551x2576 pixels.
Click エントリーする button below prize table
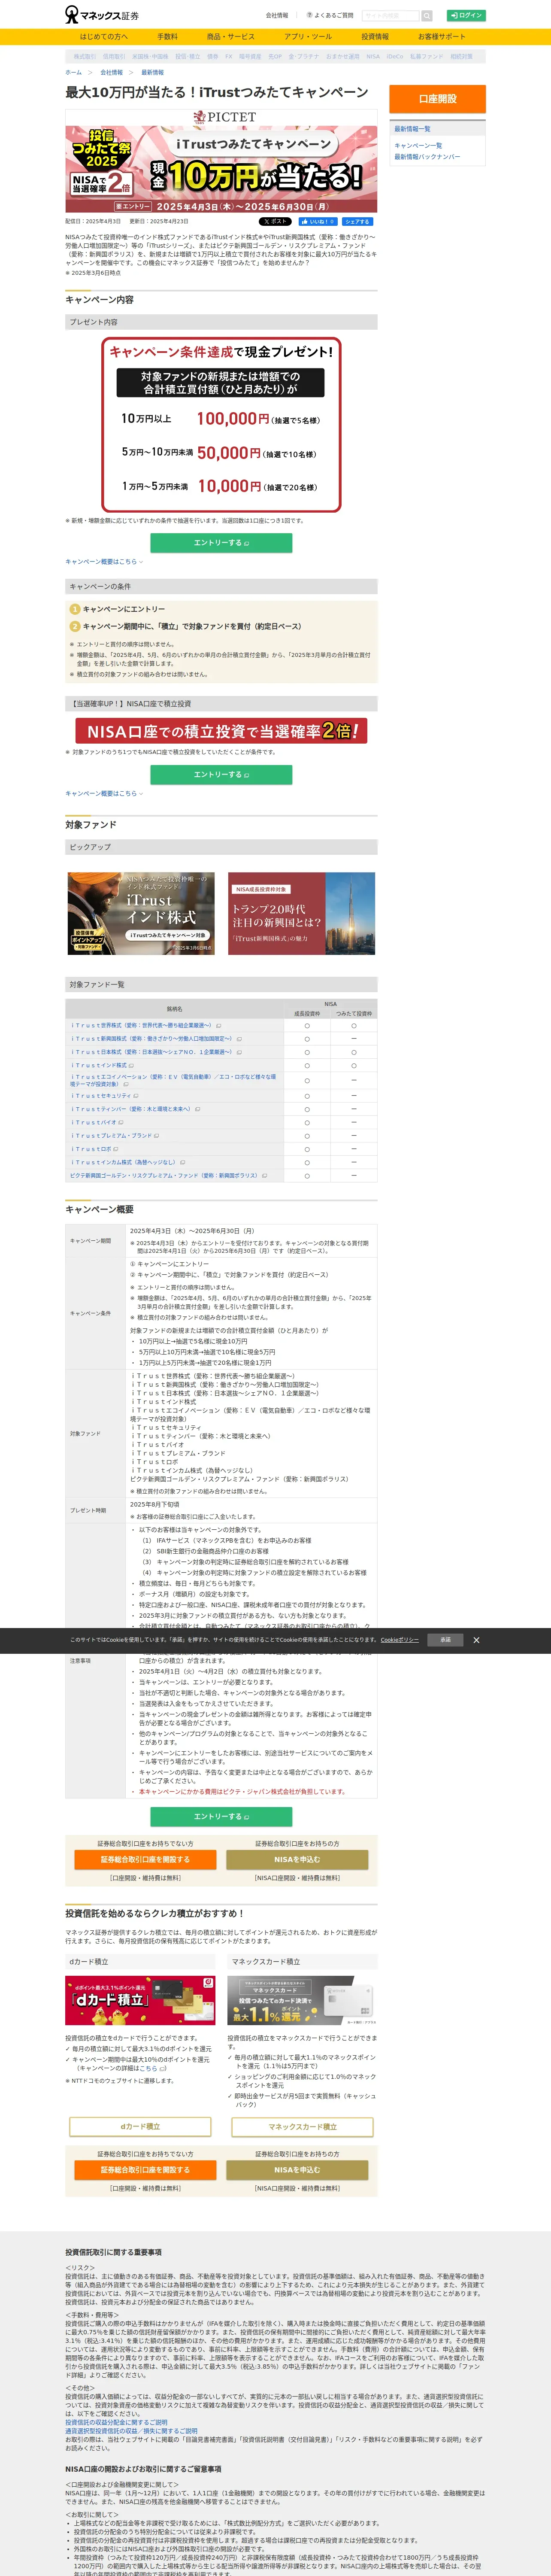[221, 543]
